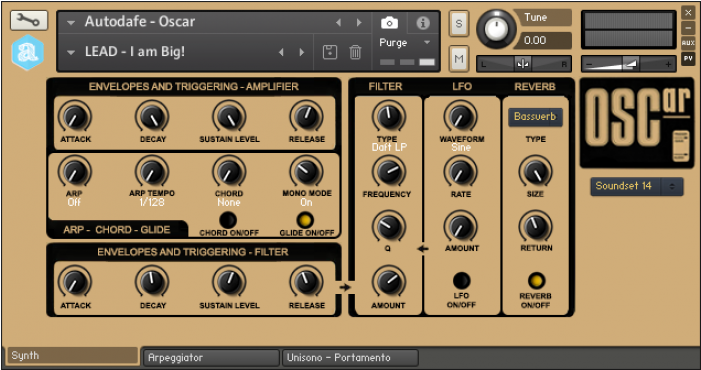The width and height of the screenshot is (701, 370).
Task: Toggle GLIDE ON/OFF LED button
Action: (x=306, y=220)
